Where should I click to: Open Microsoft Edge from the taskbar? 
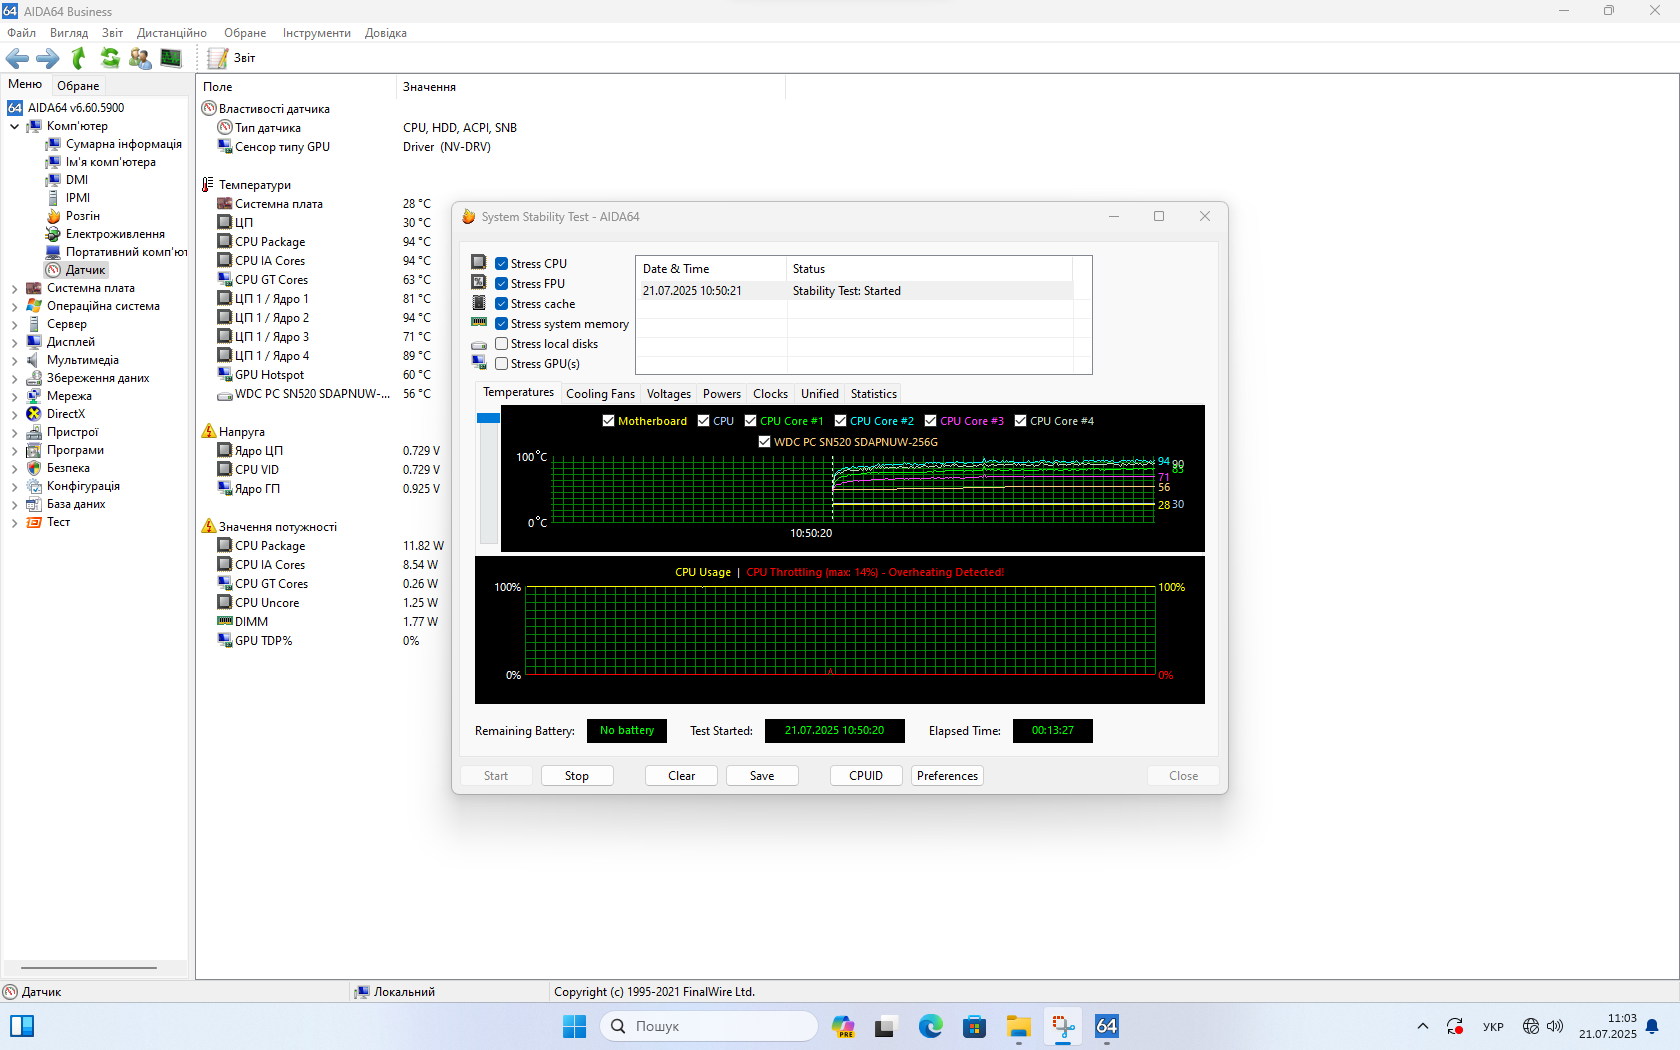(x=930, y=1026)
